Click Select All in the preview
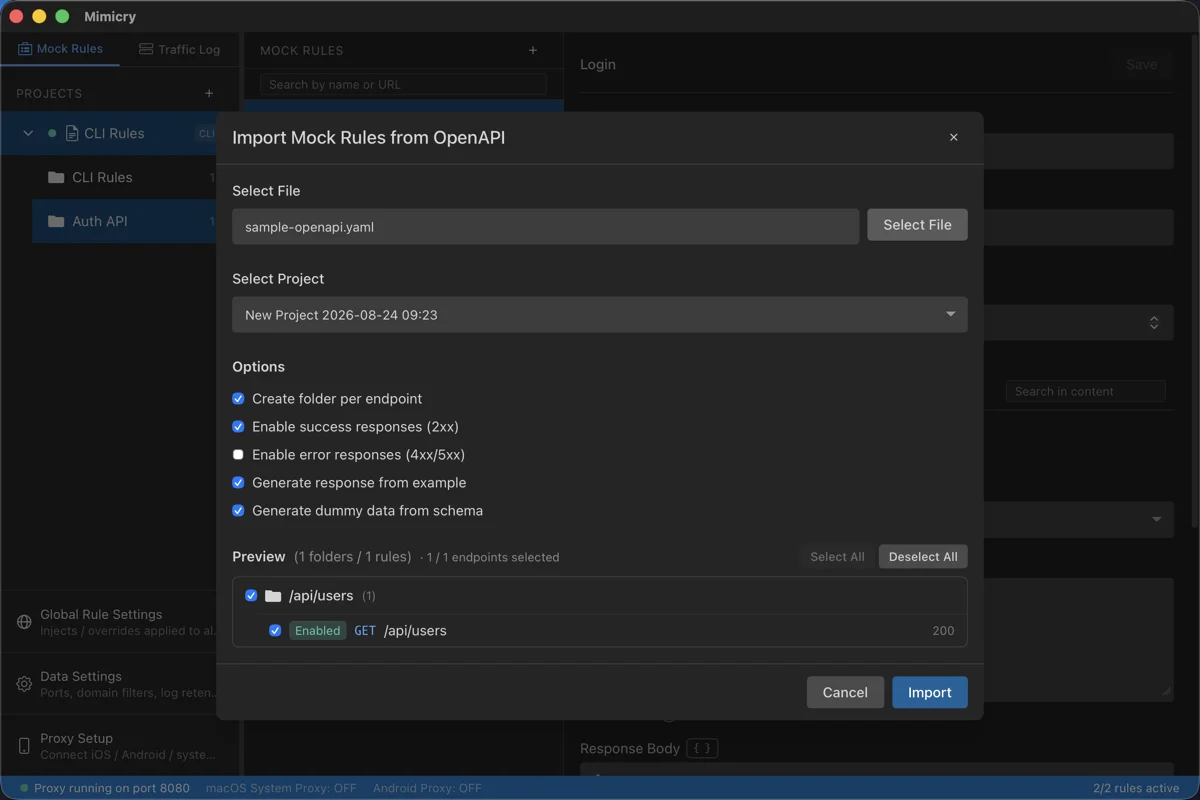 pos(837,556)
